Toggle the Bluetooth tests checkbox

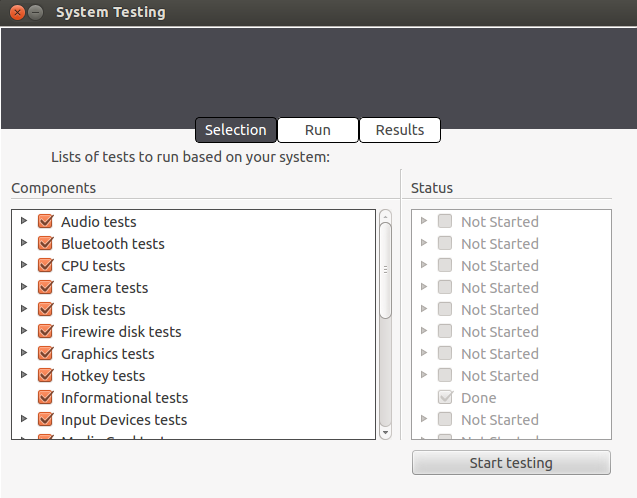[x=45, y=244]
